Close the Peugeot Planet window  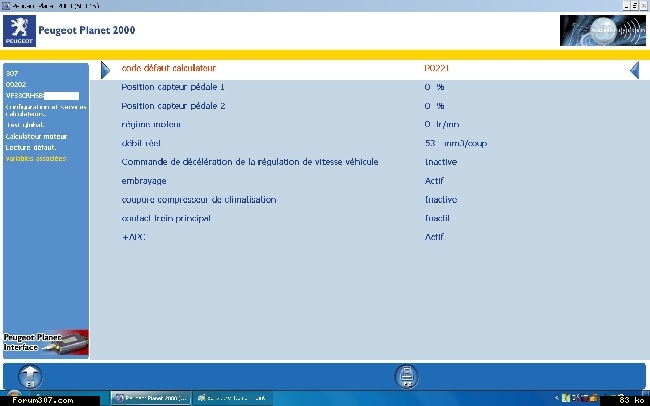[x=643, y=5]
